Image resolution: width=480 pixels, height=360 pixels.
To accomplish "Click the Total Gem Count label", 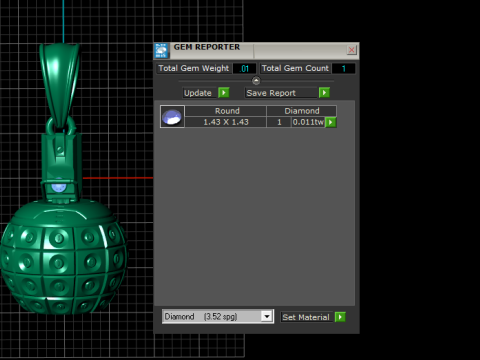I will click(295, 68).
